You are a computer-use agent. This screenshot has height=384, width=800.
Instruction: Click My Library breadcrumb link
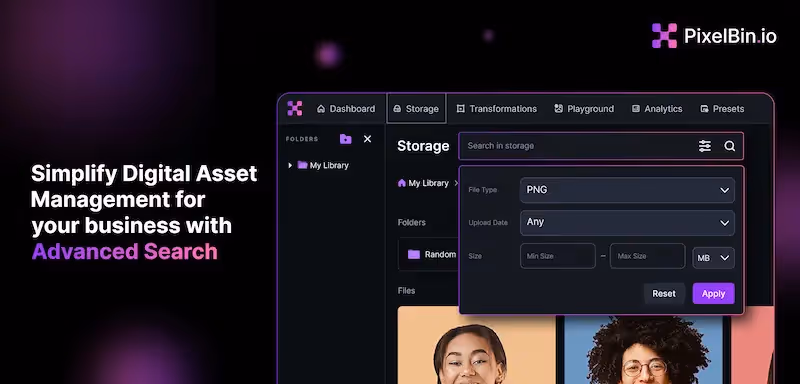tap(428, 183)
